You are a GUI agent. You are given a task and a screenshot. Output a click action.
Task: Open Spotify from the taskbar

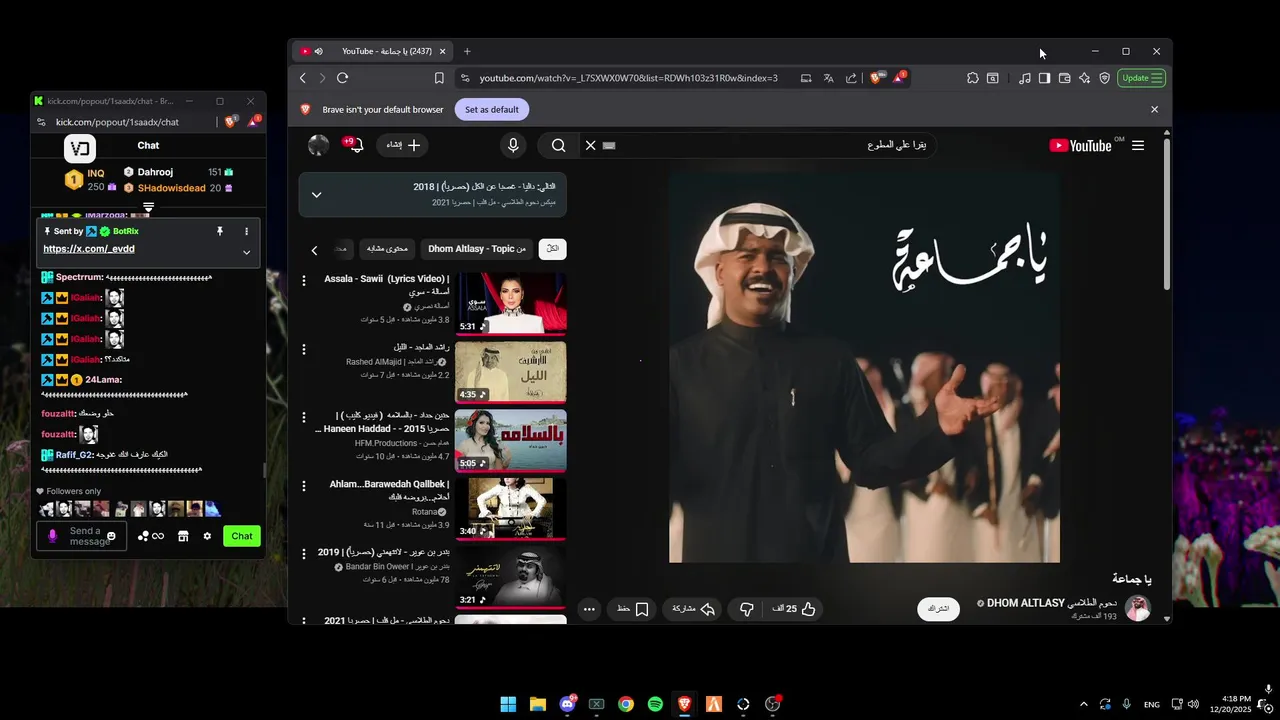click(655, 704)
